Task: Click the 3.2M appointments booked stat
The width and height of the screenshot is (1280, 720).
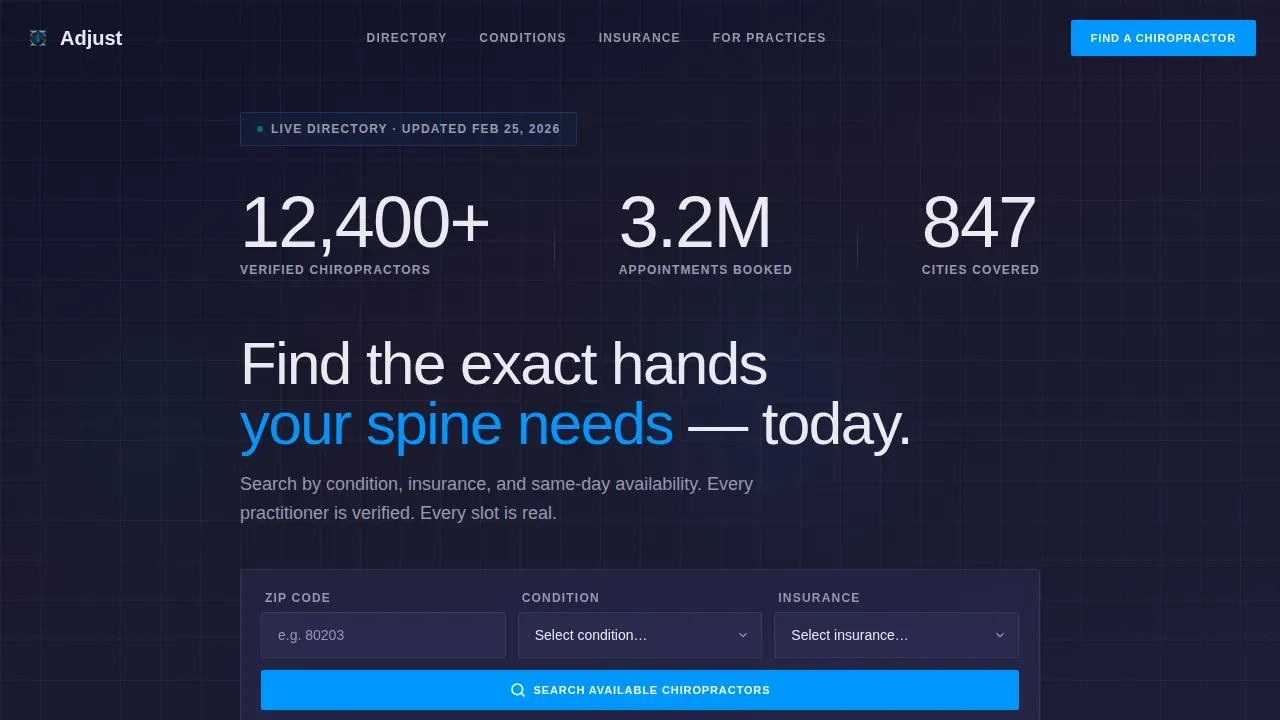Action: click(705, 233)
